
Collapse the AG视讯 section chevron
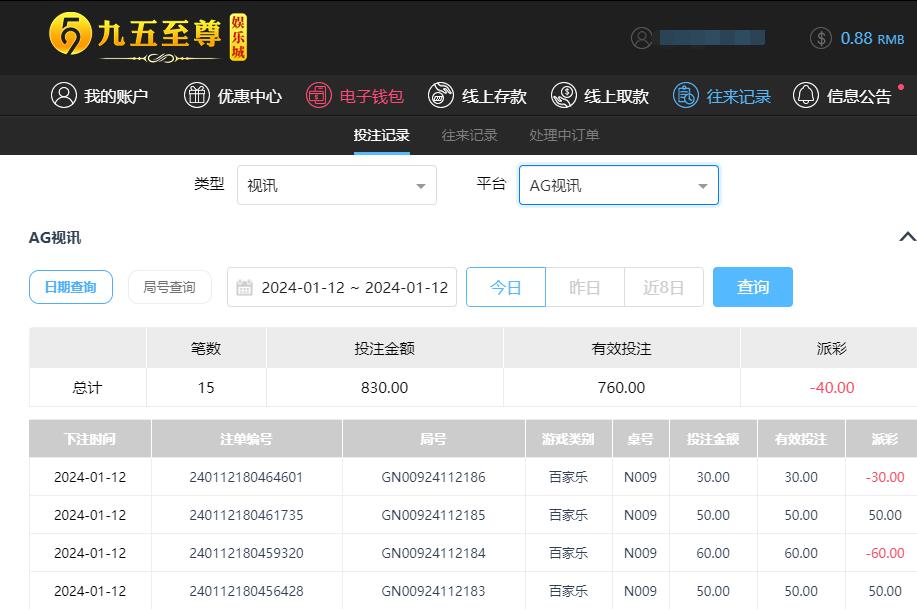click(x=908, y=237)
